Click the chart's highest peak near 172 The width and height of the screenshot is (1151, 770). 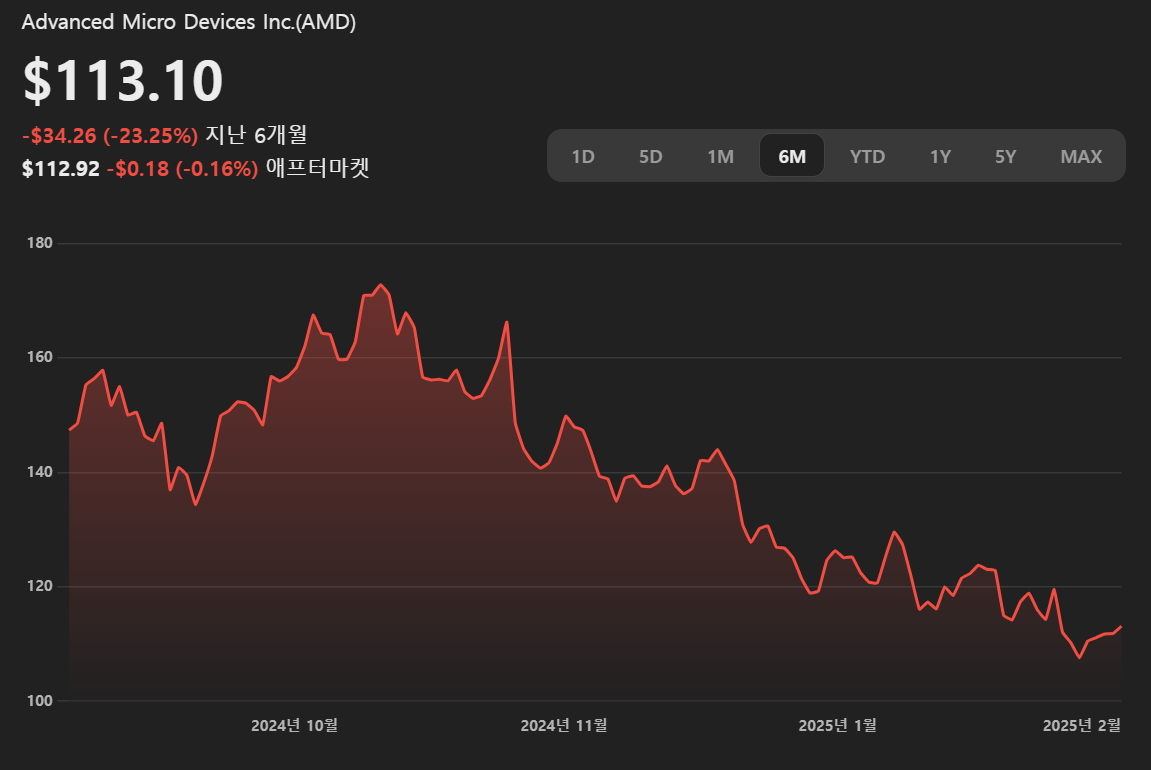pyautogui.click(x=380, y=285)
